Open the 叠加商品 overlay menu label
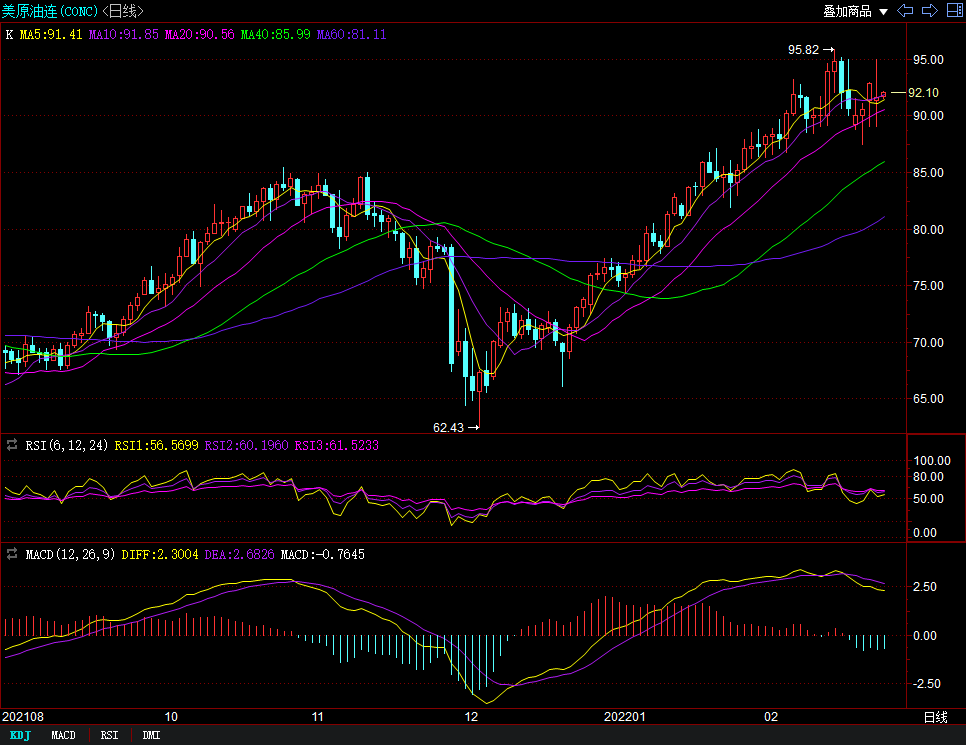 pyautogui.click(x=847, y=11)
